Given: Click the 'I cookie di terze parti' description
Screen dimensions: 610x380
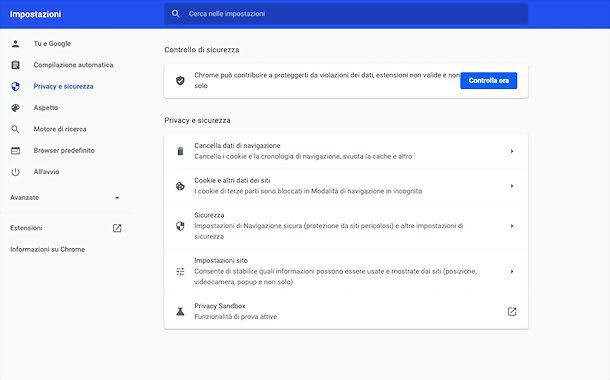Looking at the screenshot, I should coord(308,191).
